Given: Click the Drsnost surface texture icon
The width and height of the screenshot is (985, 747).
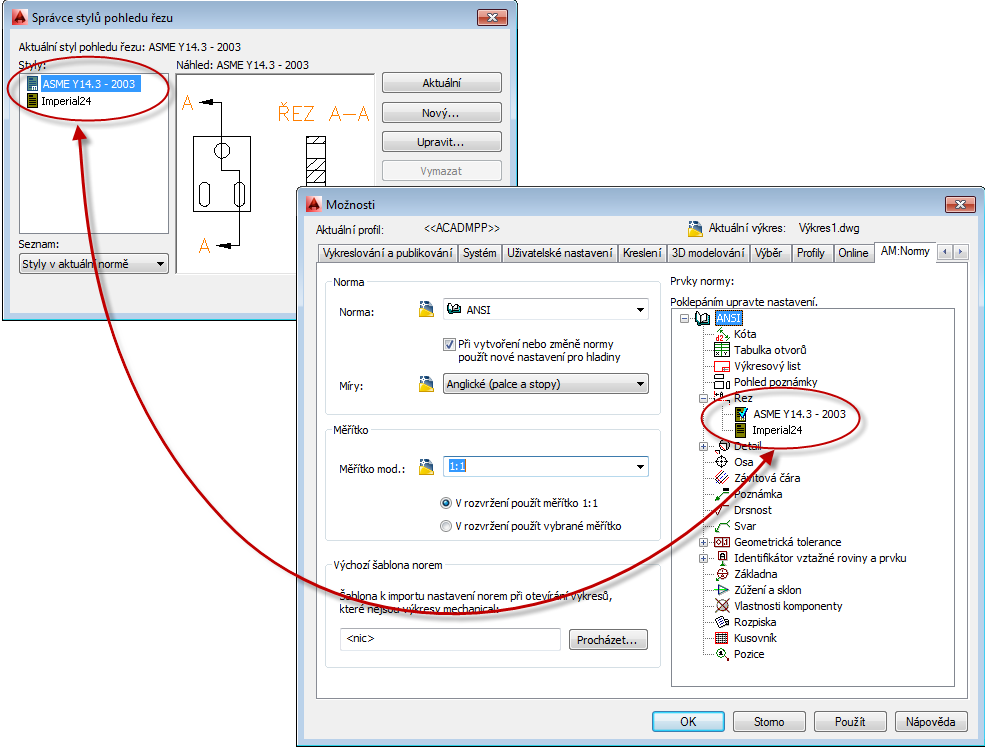Looking at the screenshot, I should point(722,510).
